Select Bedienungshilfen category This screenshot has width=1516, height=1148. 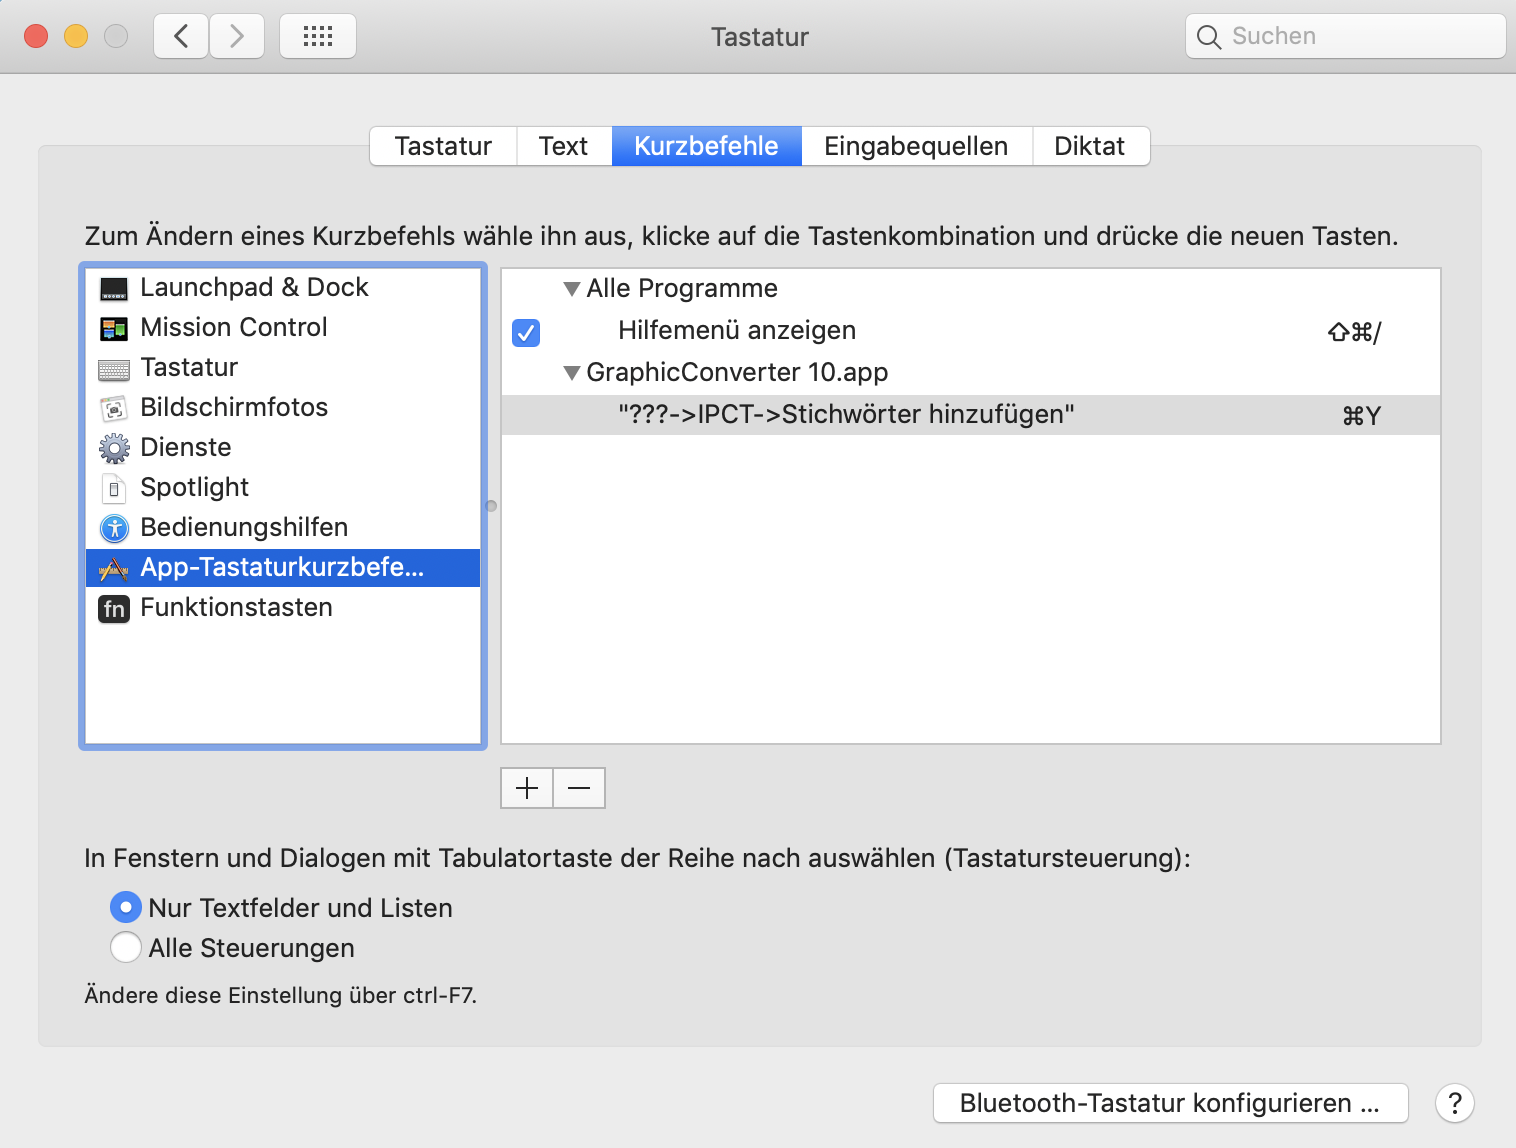coord(283,528)
